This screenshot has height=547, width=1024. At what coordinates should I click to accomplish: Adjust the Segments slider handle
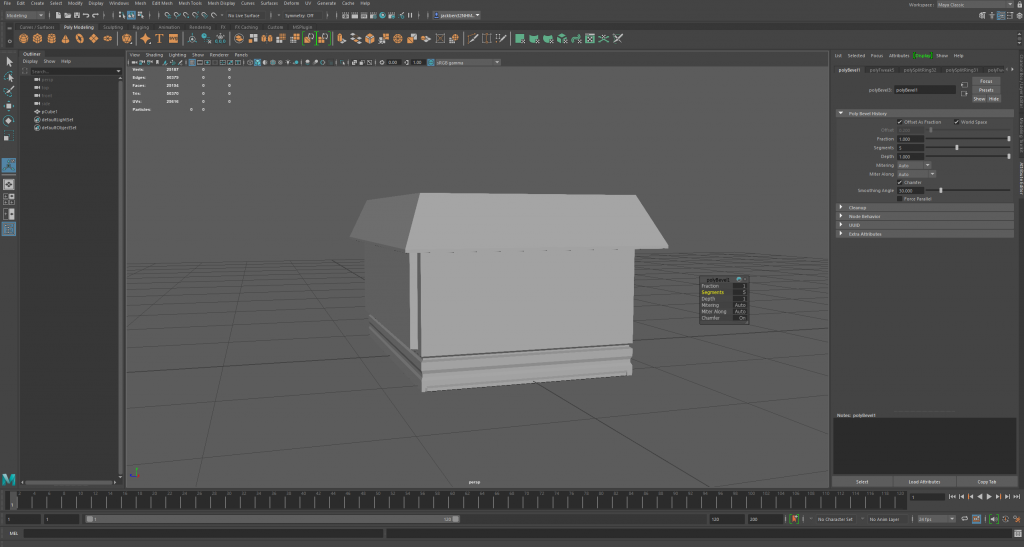pyautogui.click(x=957, y=147)
